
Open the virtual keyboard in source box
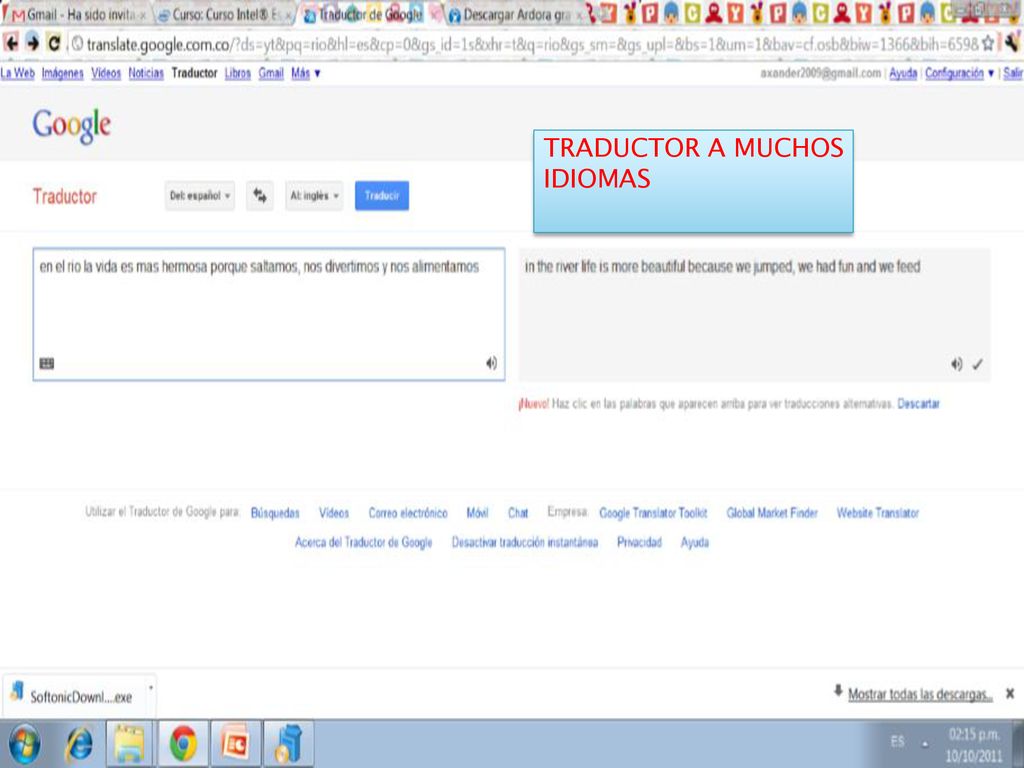coord(47,364)
